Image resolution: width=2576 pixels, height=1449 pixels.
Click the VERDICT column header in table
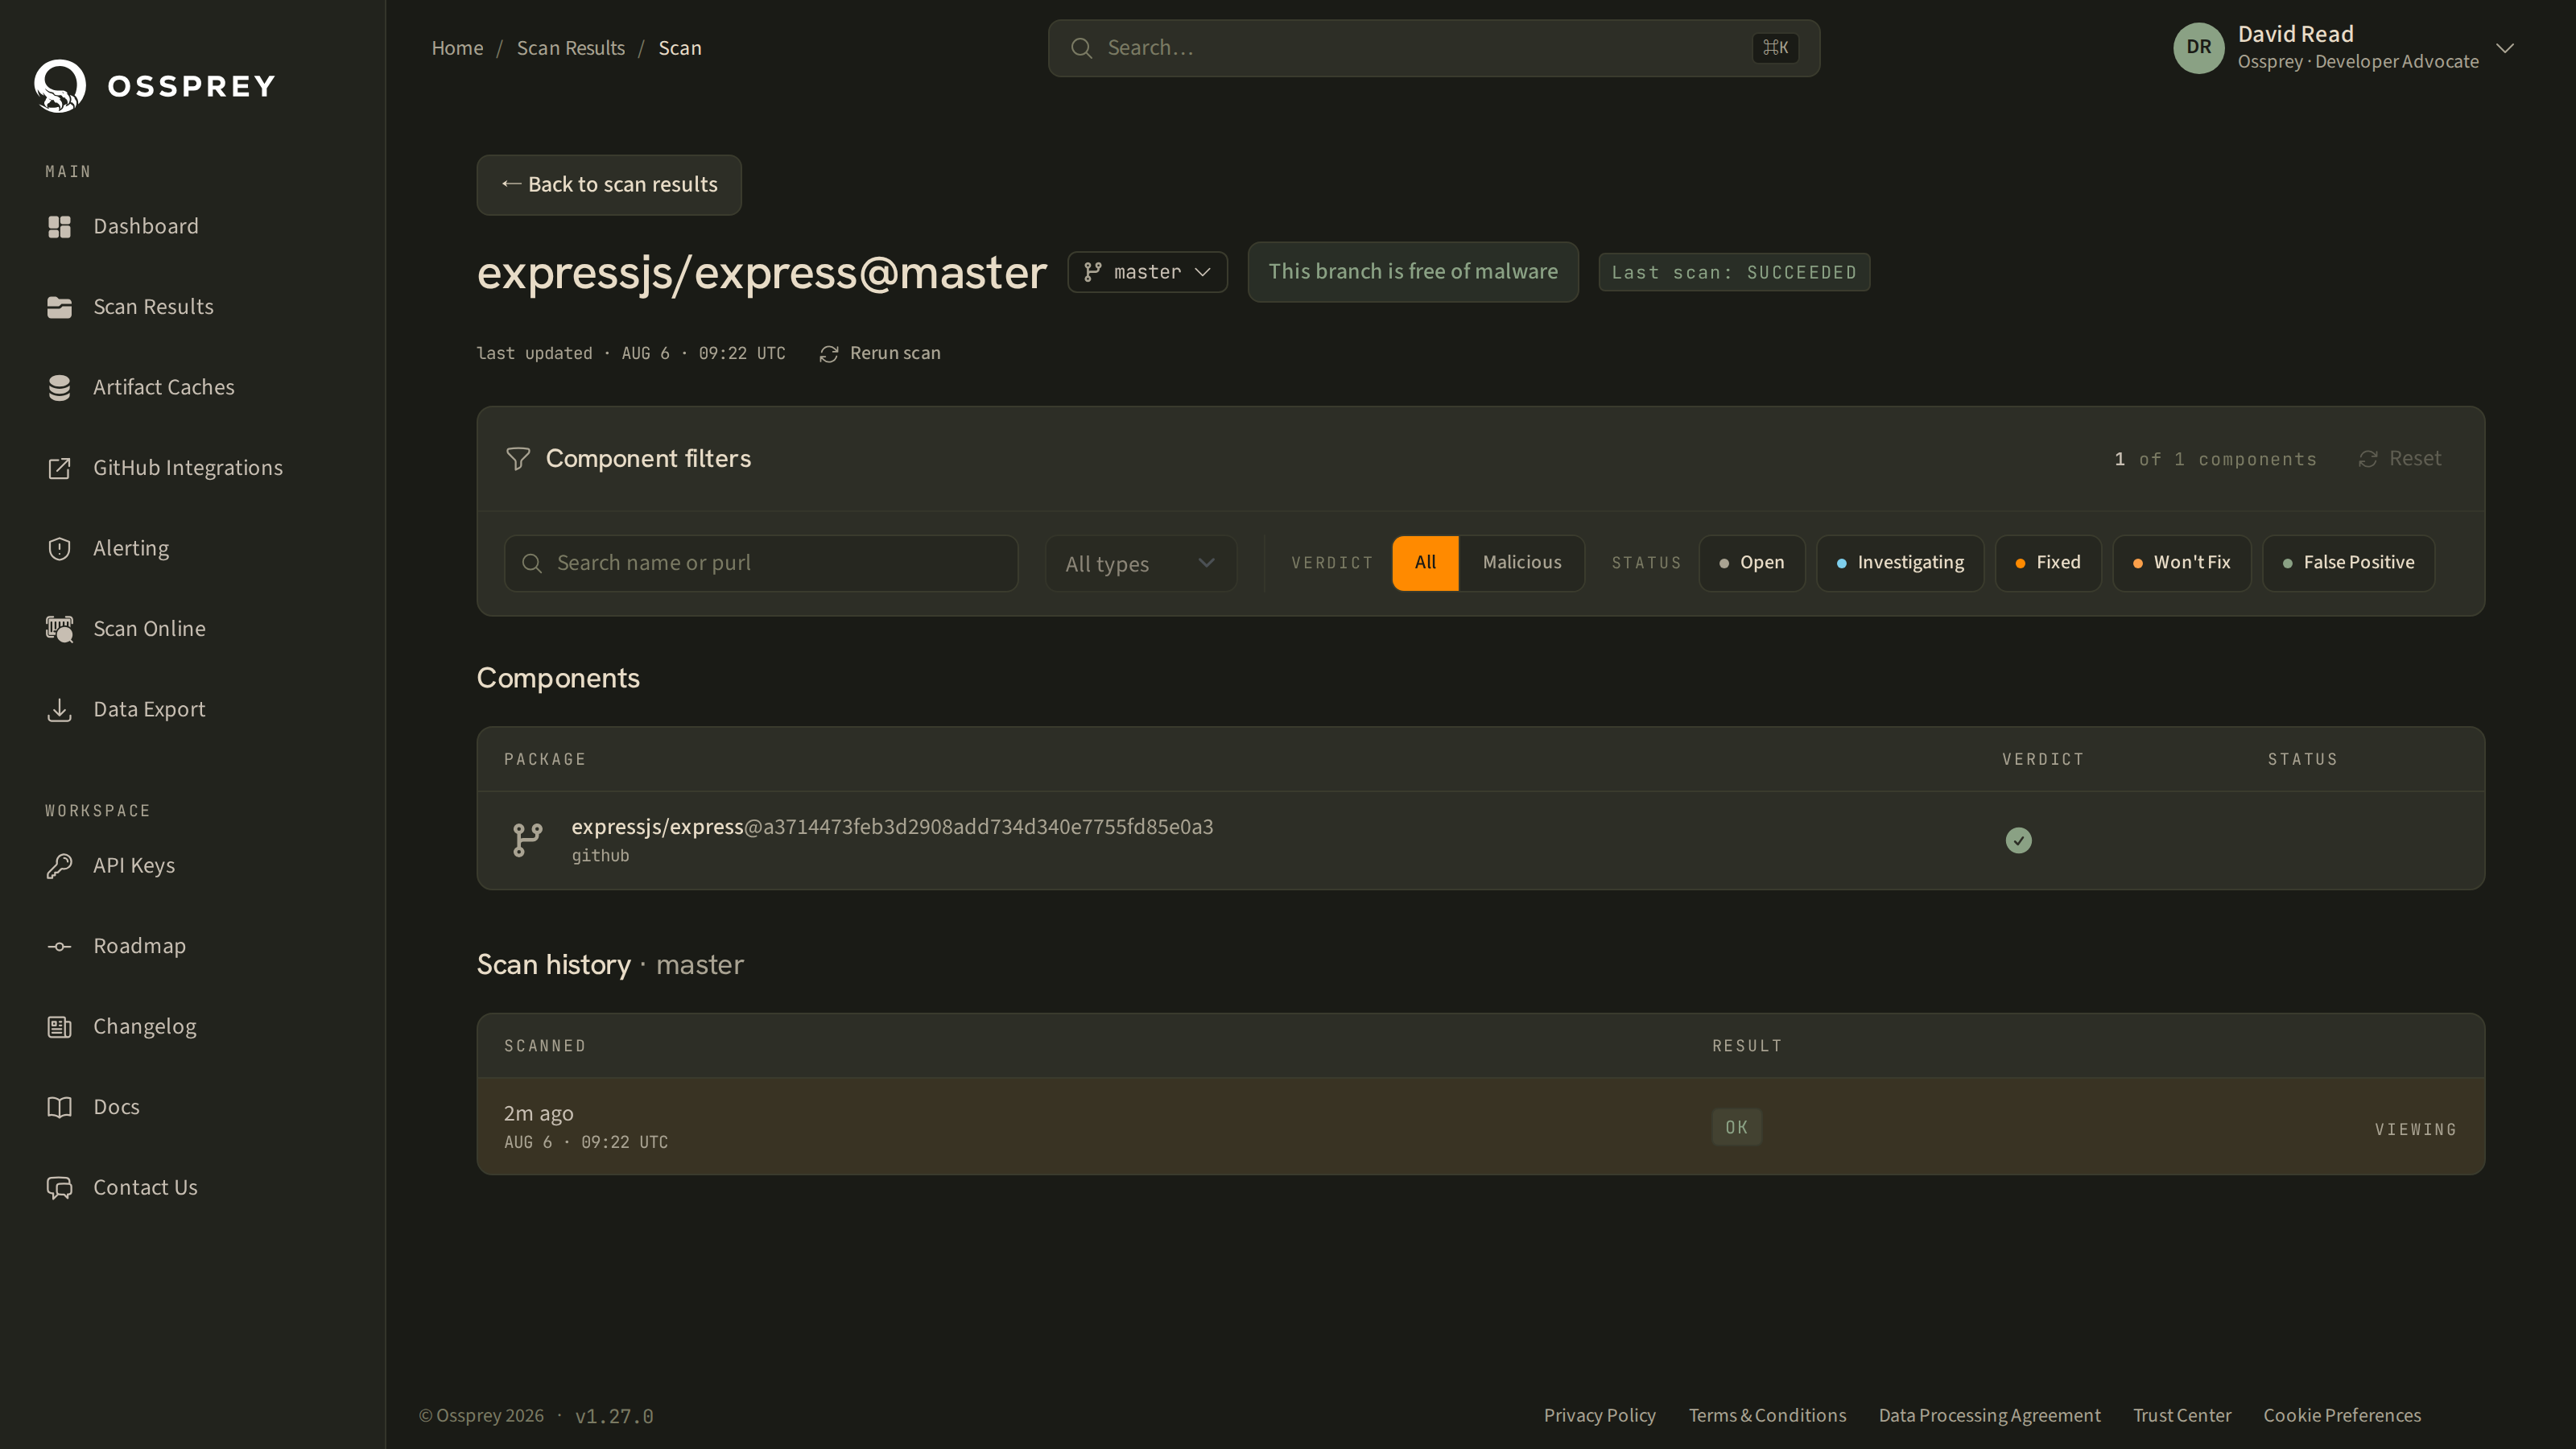coord(2042,759)
